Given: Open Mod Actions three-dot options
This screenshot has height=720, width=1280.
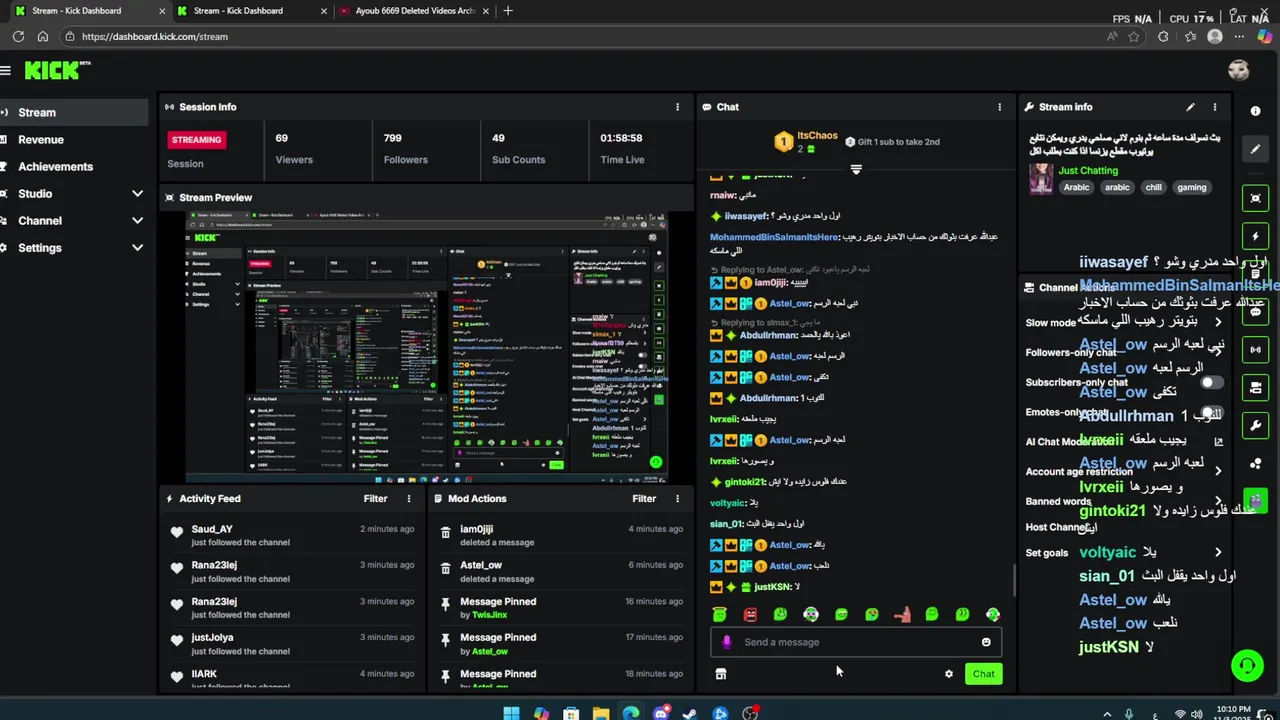Looking at the screenshot, I should click(677, 499).
